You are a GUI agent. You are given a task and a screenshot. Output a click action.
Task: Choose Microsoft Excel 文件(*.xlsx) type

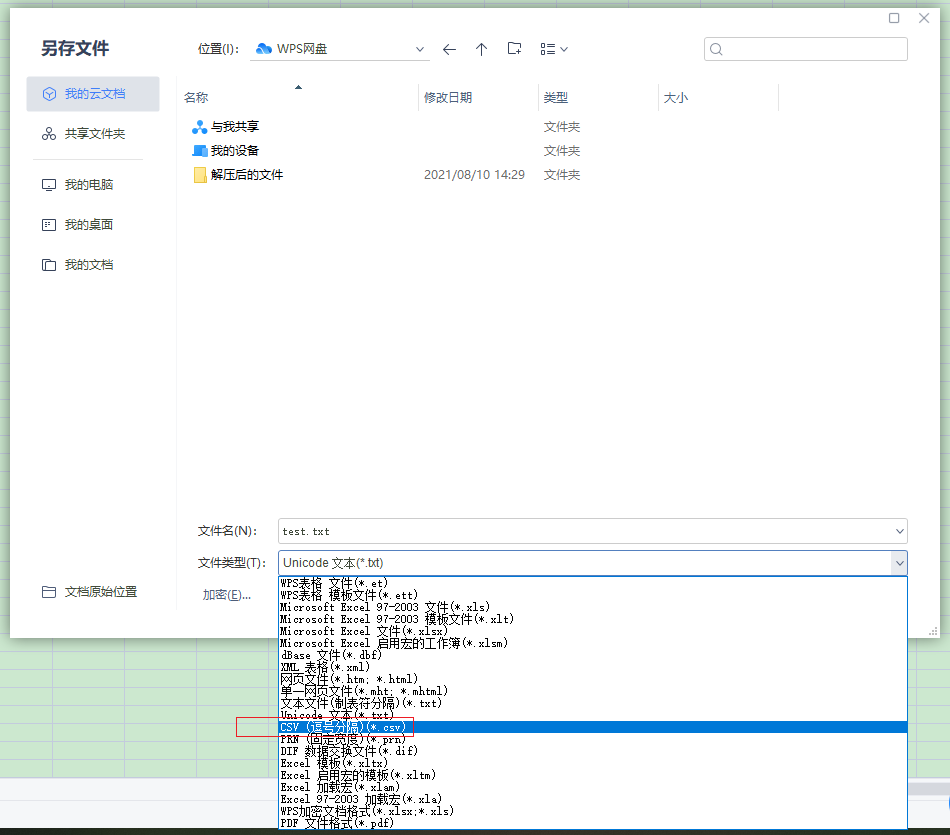coord(593,631)
